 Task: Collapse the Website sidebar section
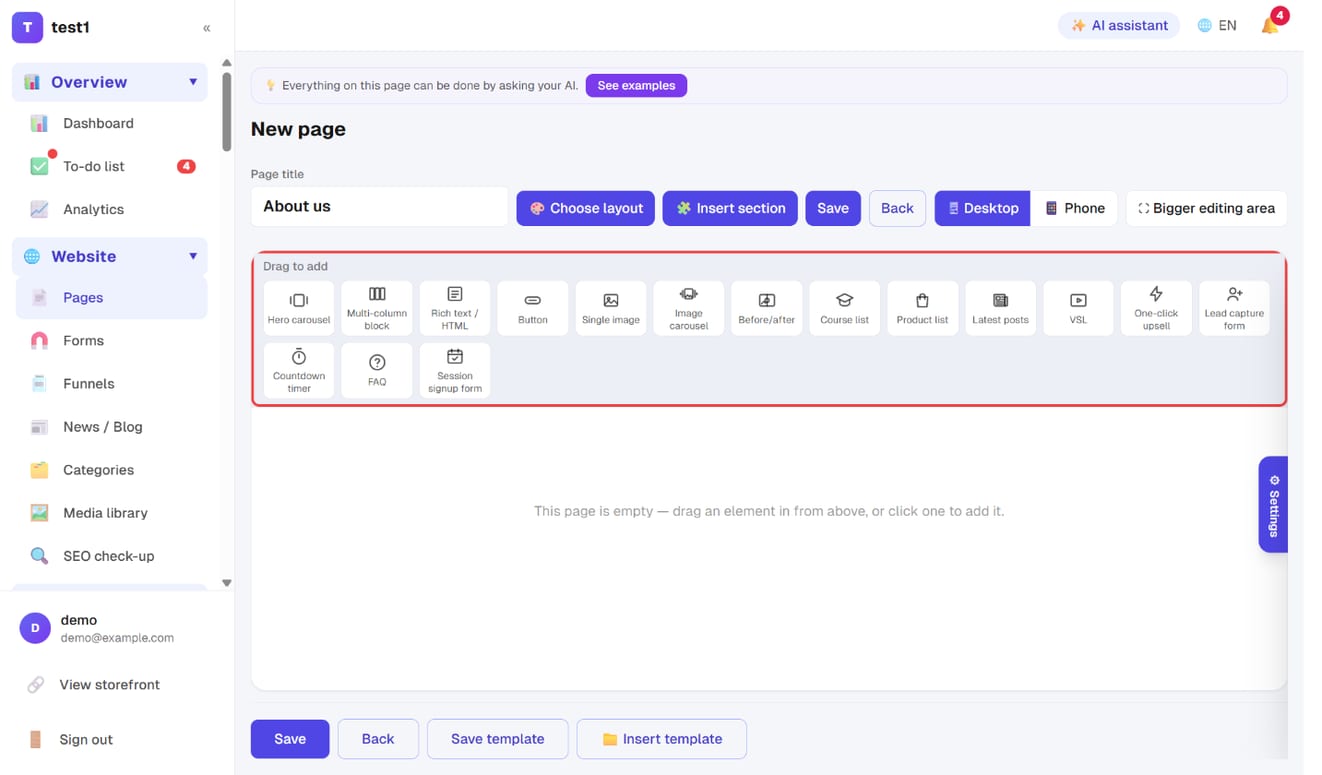click(x=110, y=256)
